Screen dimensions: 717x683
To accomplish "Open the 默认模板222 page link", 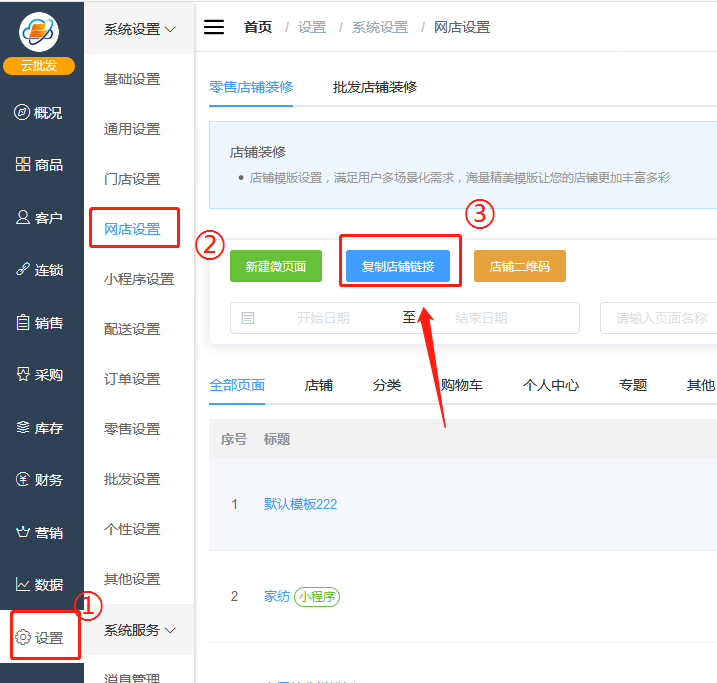I will [300, 504].
